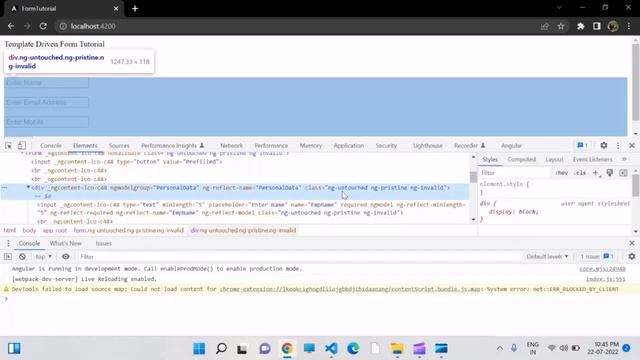Clear the console icon
The width and height of the screenshot is (640, 360).
point(22,256)
